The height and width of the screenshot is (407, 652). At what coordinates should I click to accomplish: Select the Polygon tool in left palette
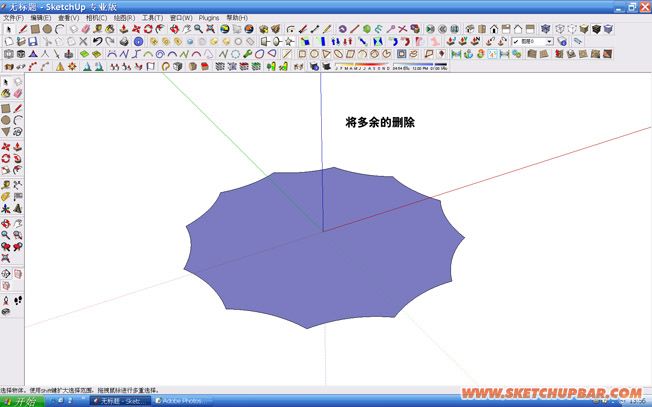pos(6,132)
